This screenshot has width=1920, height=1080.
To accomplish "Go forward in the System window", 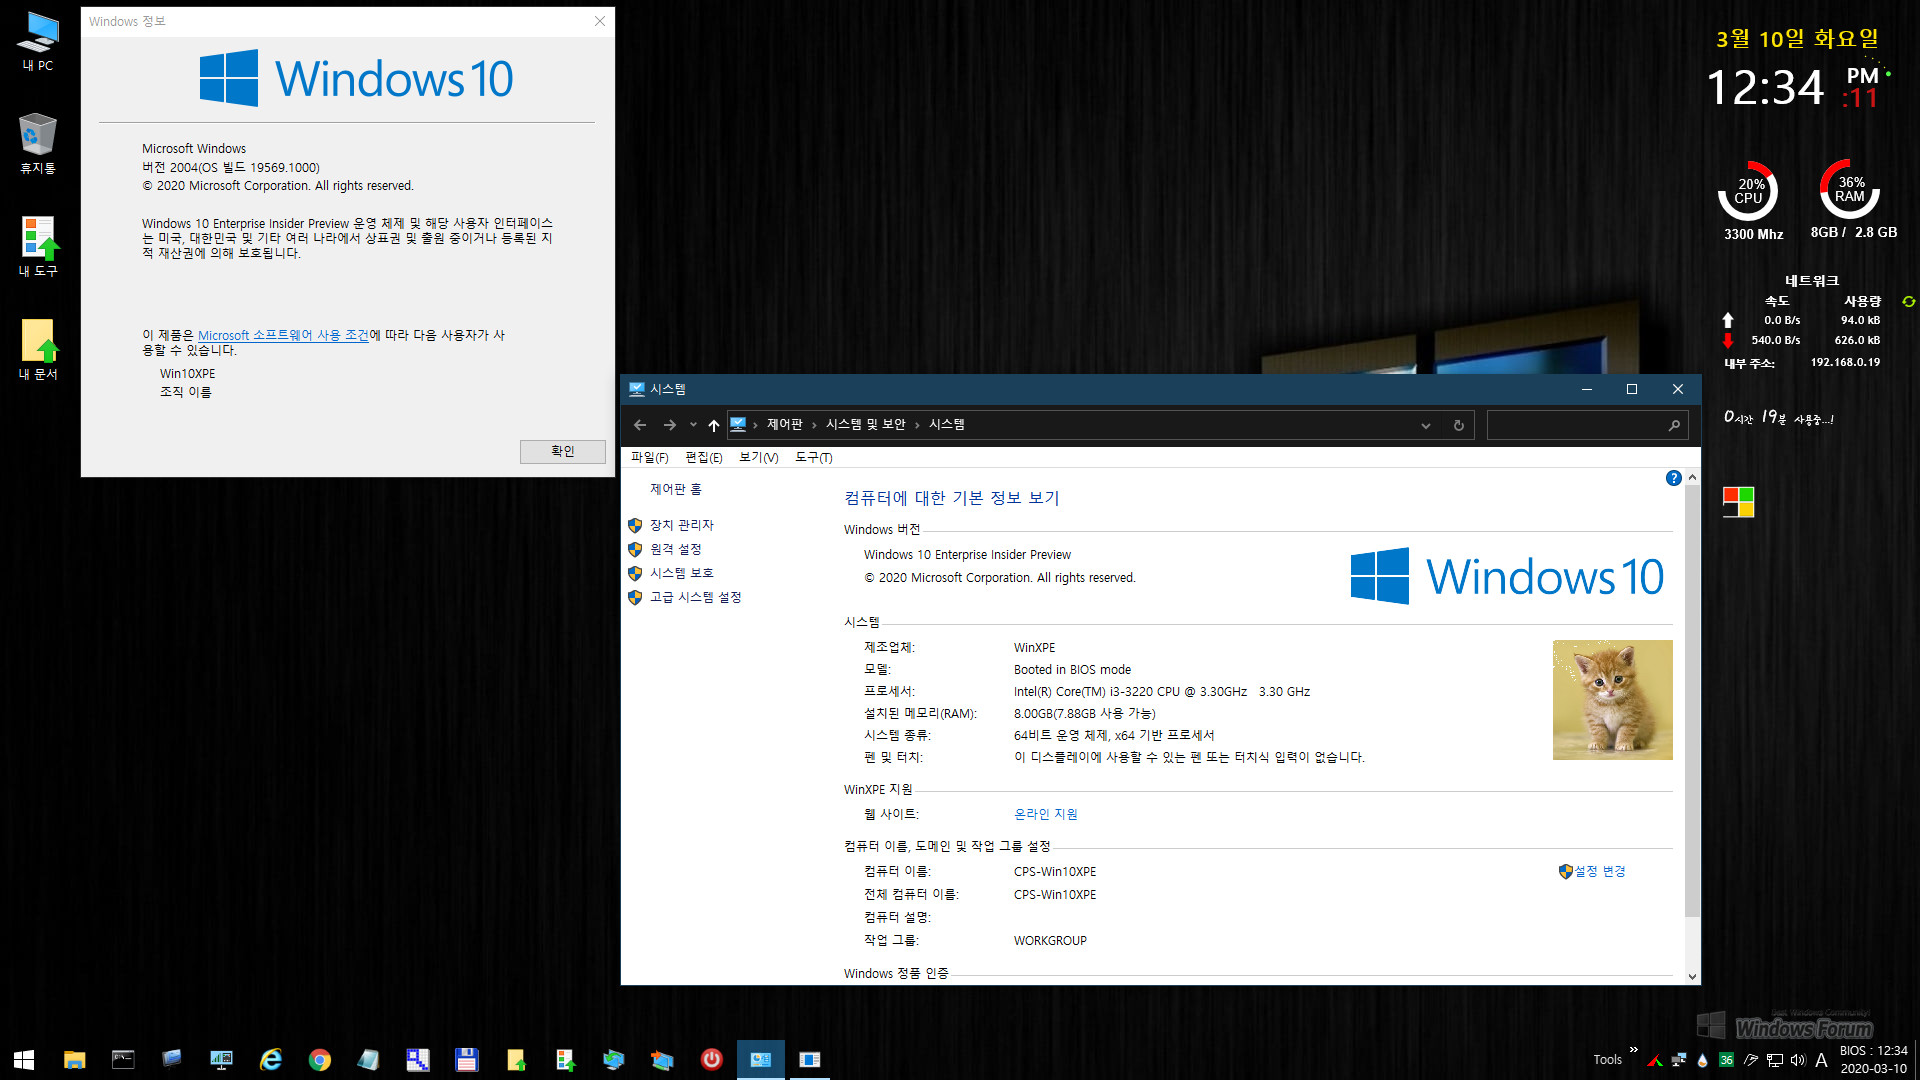I will pos(669,425).
